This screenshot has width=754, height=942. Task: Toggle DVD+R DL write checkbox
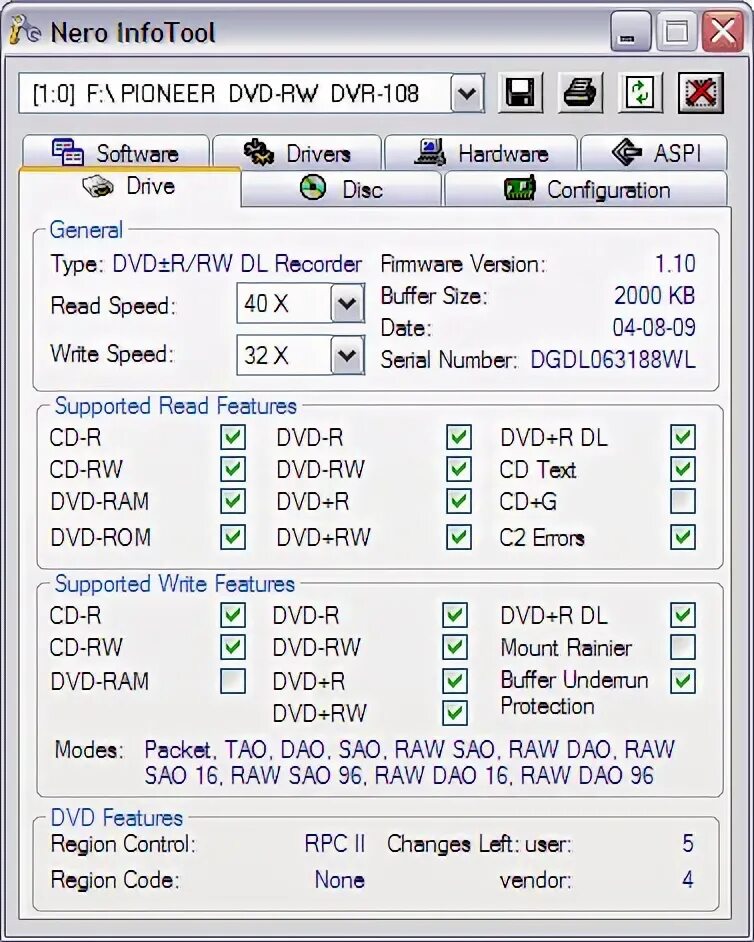[x=683, y=615]
